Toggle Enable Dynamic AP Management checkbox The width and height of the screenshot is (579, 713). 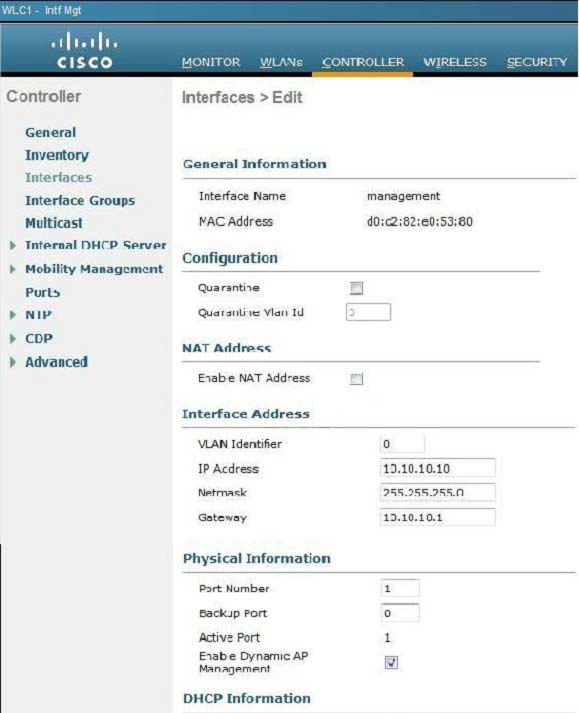point(391,662)
